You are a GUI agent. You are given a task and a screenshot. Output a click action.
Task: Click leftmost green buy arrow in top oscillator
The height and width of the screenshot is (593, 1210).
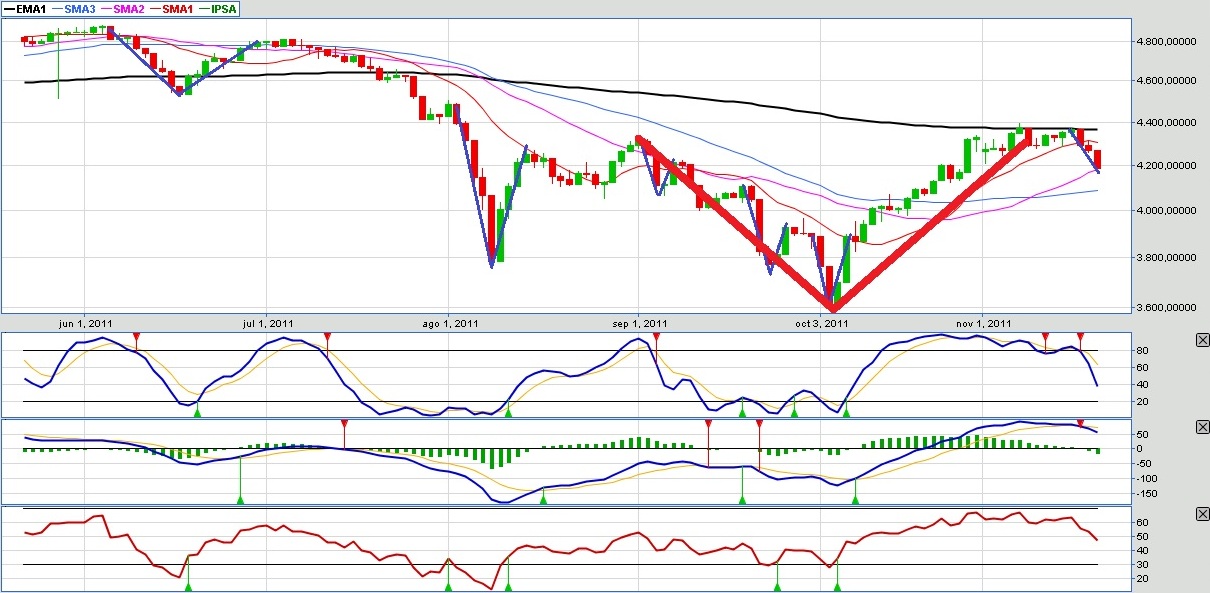point(197,411)
